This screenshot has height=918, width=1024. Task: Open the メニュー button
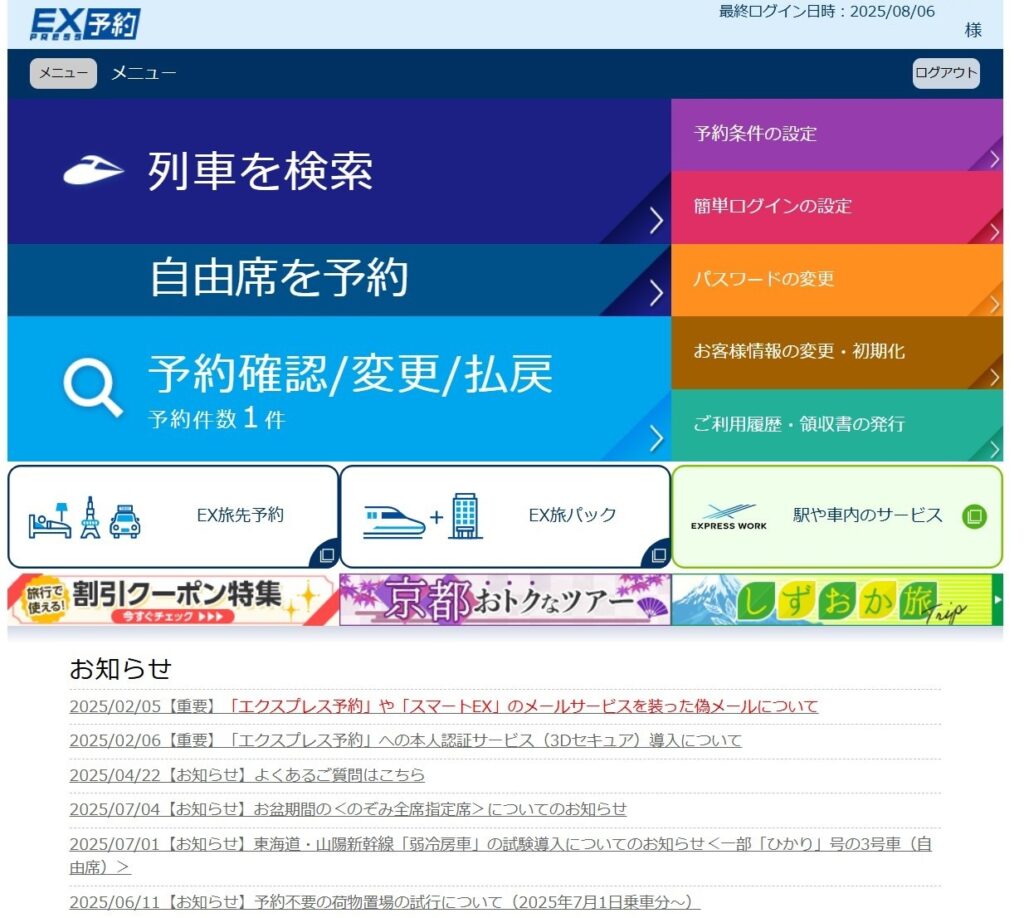point(63,74)
